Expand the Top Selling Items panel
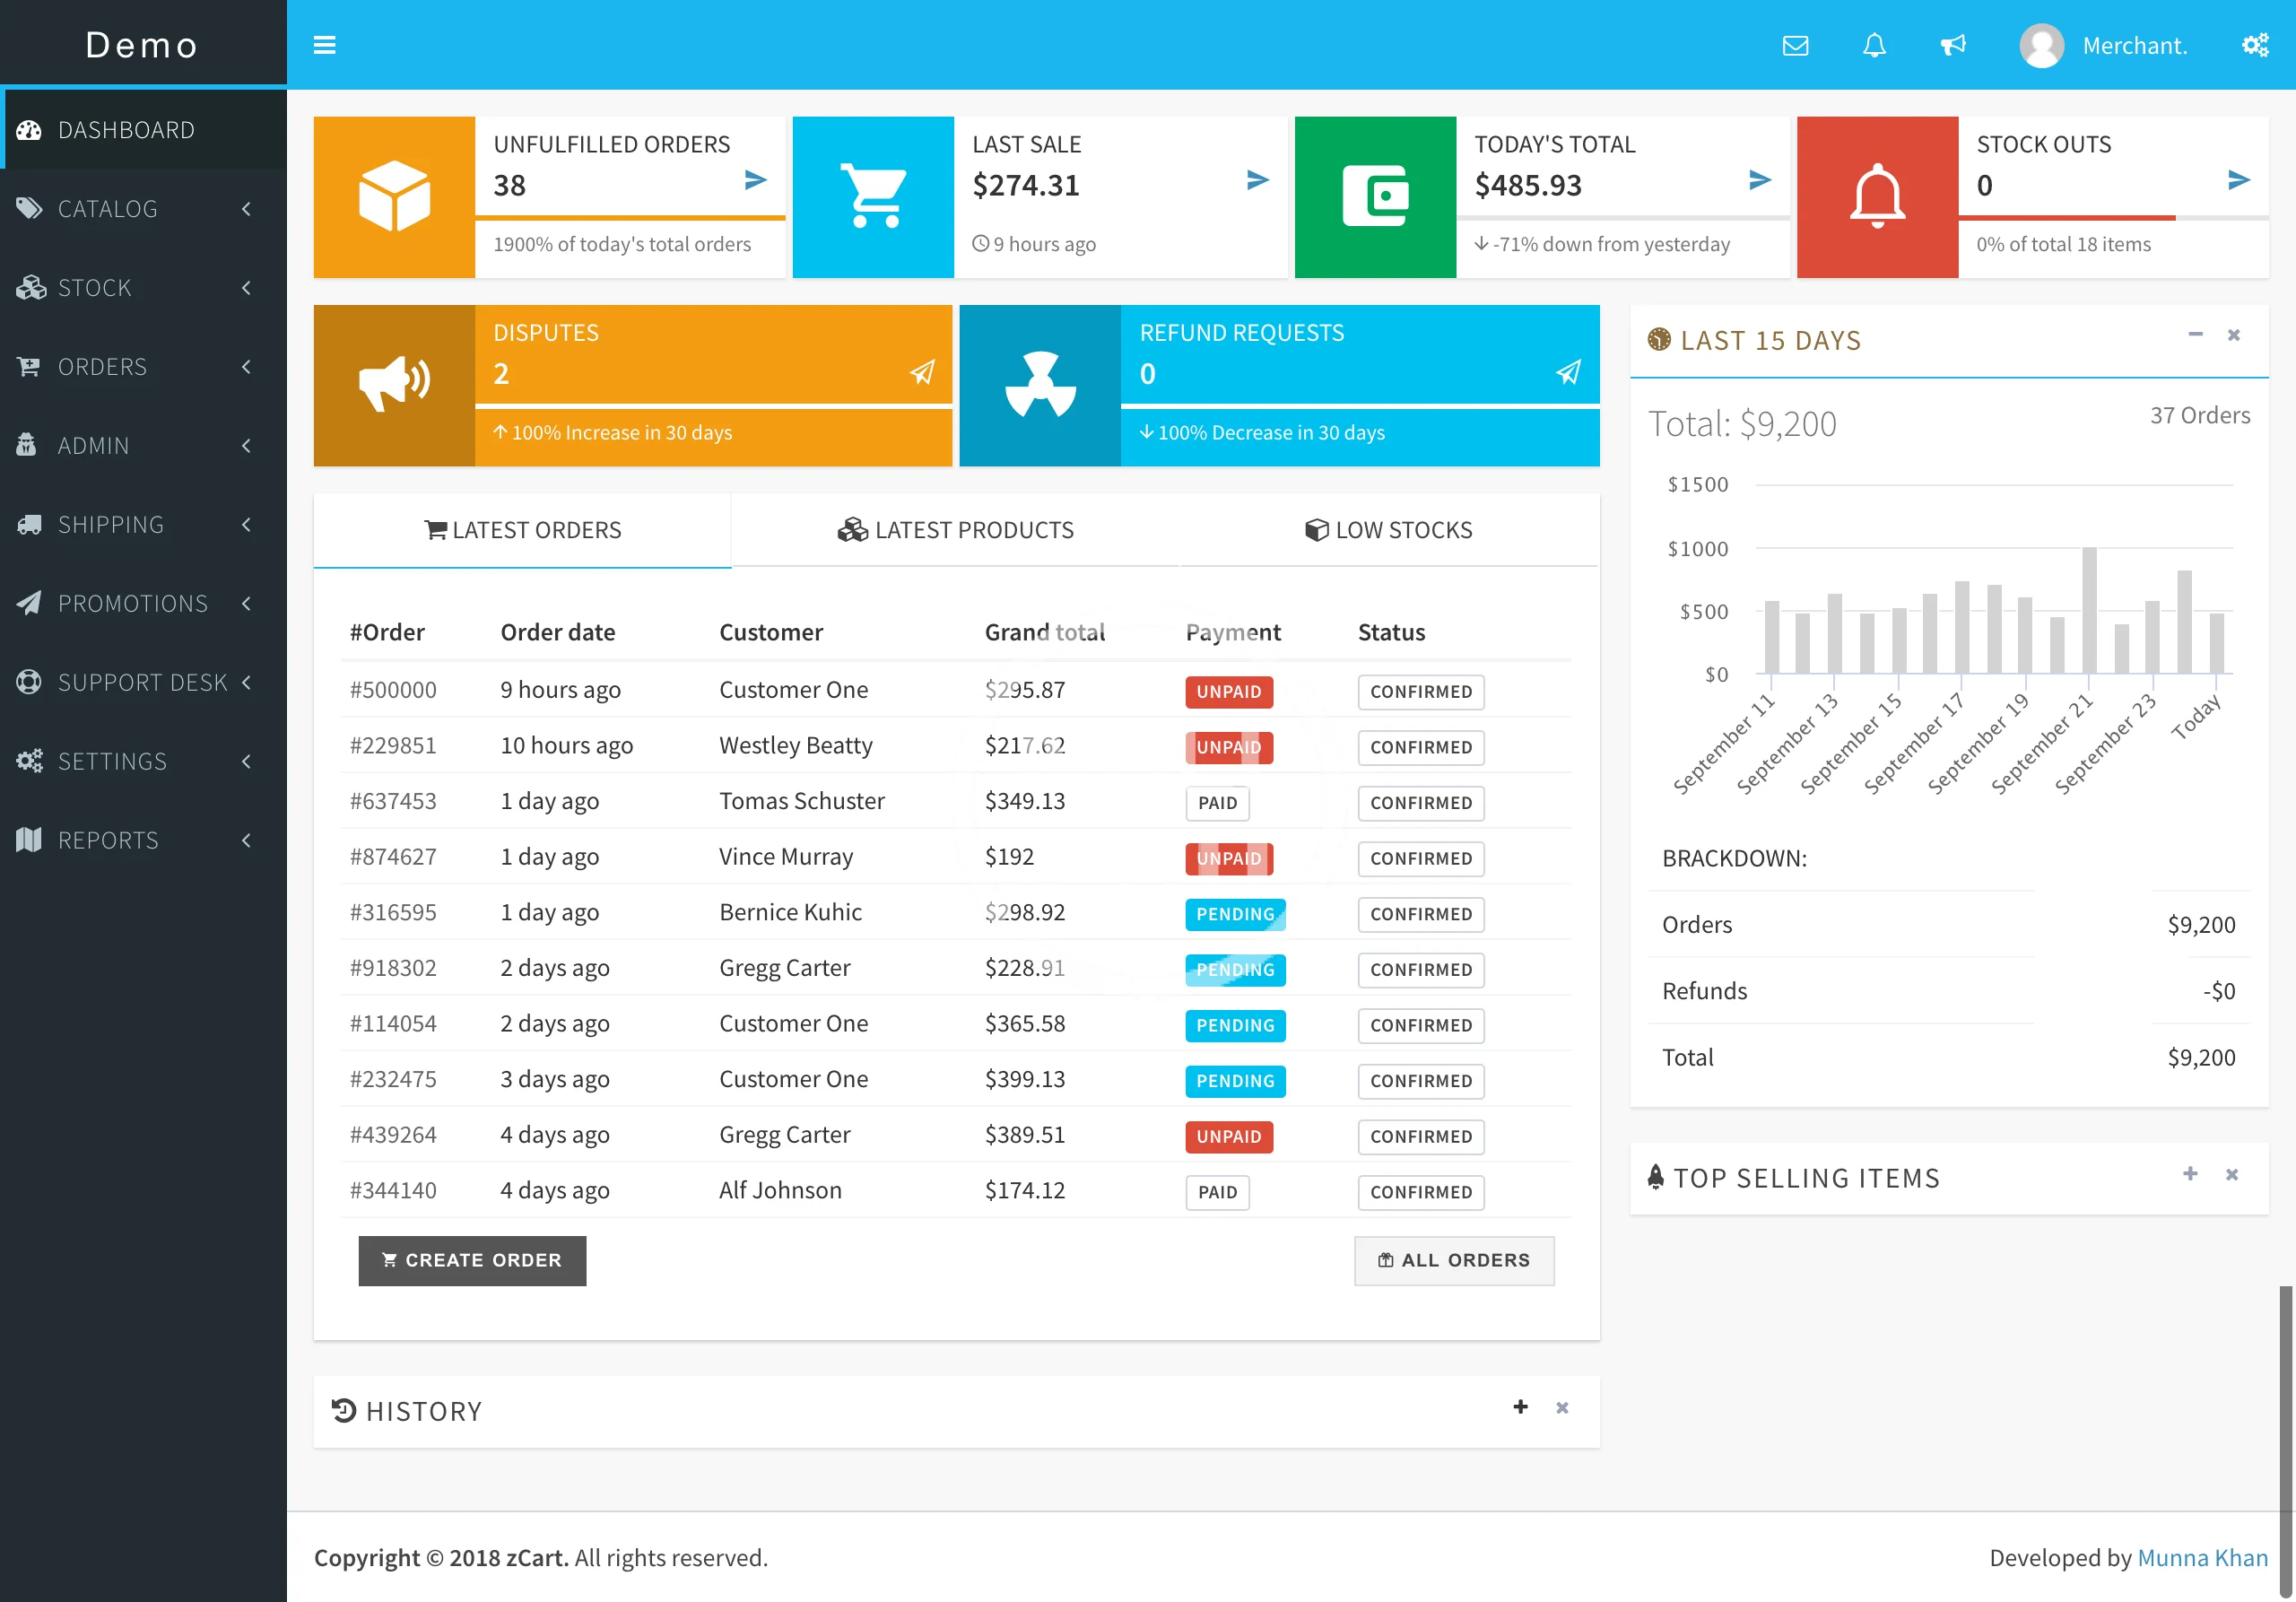The image size is (2296, 1602). point(2190,1174)
